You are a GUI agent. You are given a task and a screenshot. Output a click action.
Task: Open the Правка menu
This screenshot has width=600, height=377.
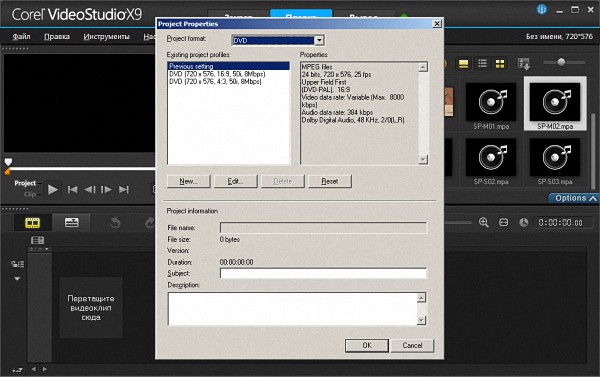click(57, 37)
